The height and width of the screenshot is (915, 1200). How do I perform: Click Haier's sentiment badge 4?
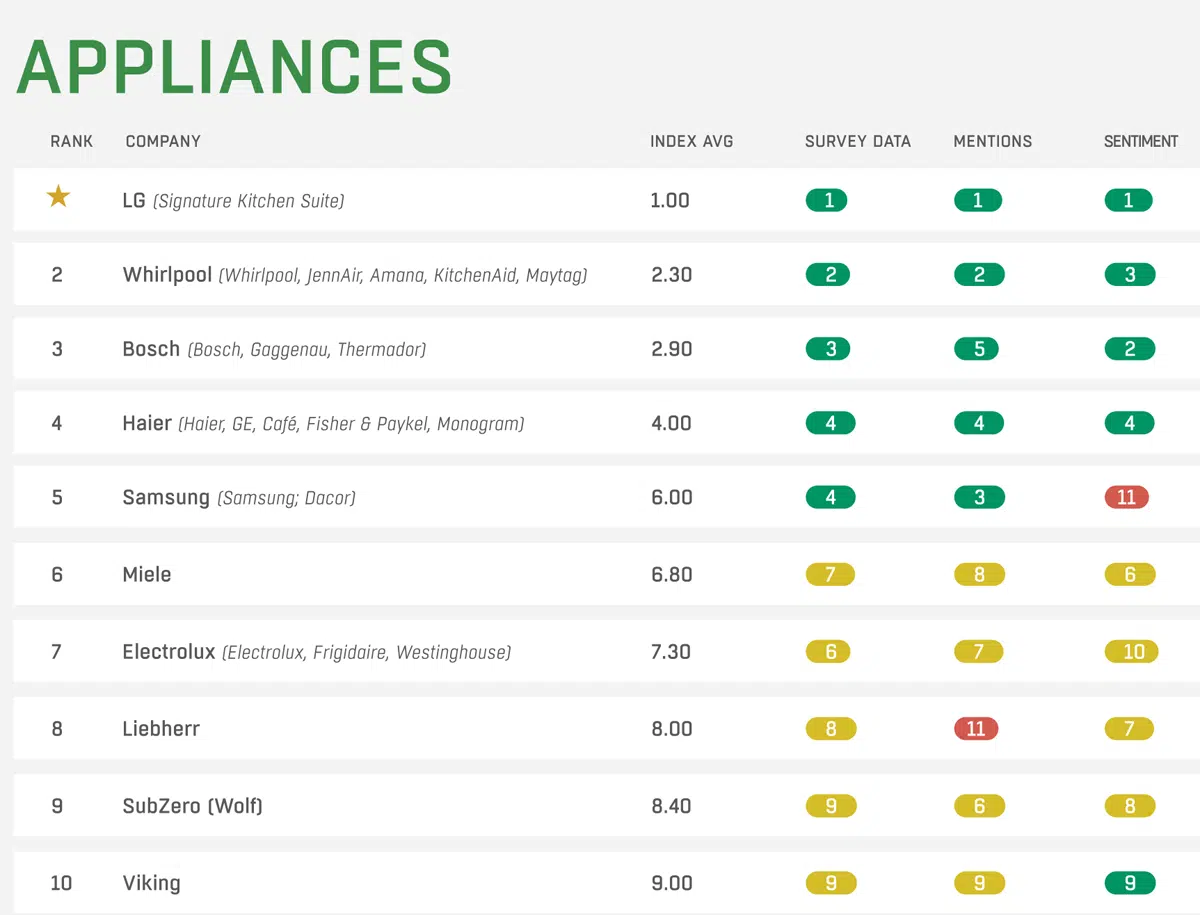(x=1130, y=424)
